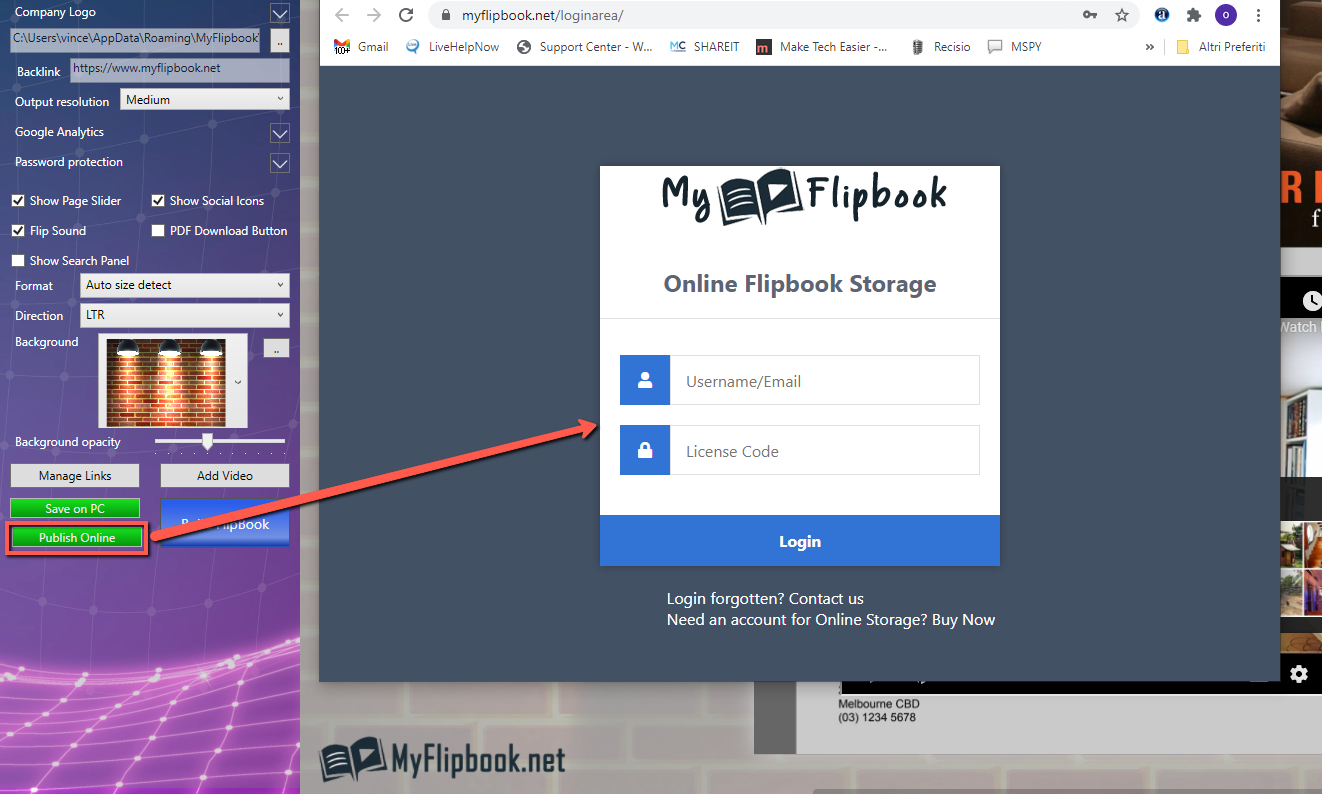Click the key icon in the address bar
The image size is (1322, 794).
(x=1090, y=16)
